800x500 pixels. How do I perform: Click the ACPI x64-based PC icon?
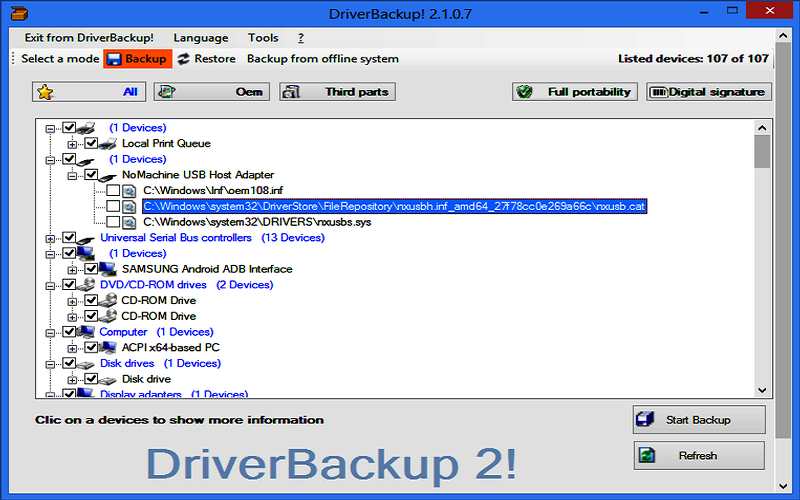108,348
